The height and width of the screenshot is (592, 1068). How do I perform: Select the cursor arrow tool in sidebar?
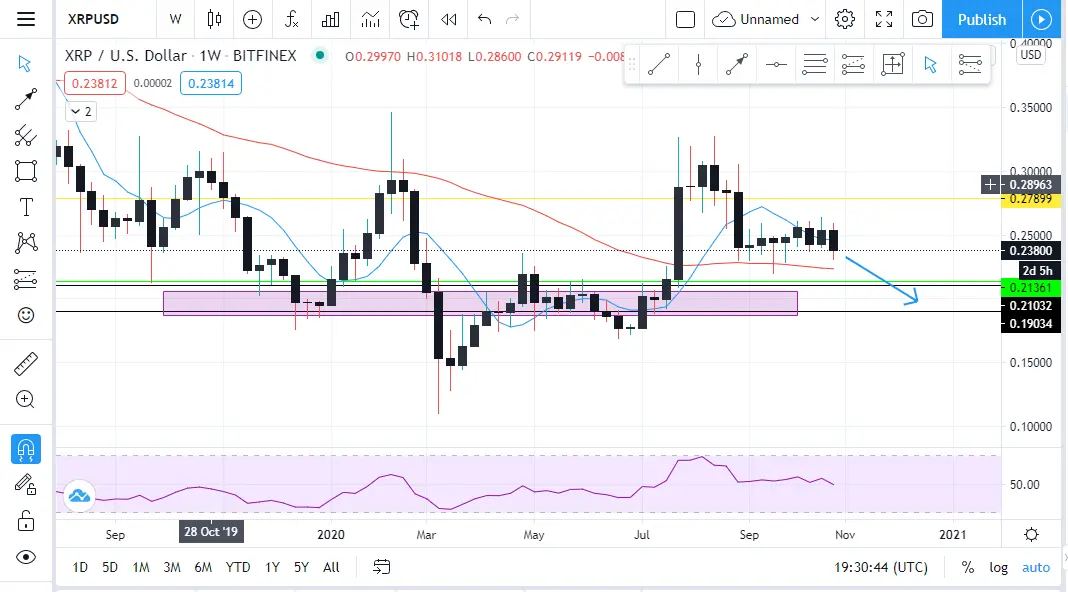[25, 63]
